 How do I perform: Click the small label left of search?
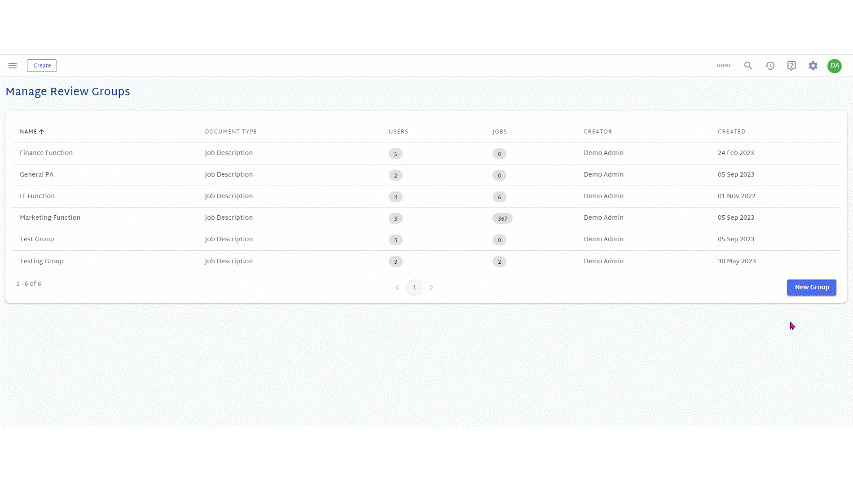[724, 66]
